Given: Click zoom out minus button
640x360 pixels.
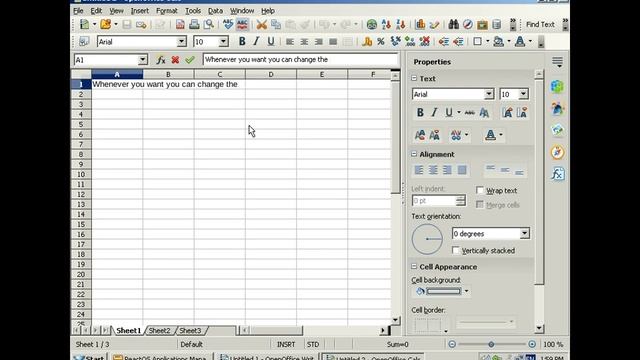Looking at the screenshot, I should click(452, 344).
